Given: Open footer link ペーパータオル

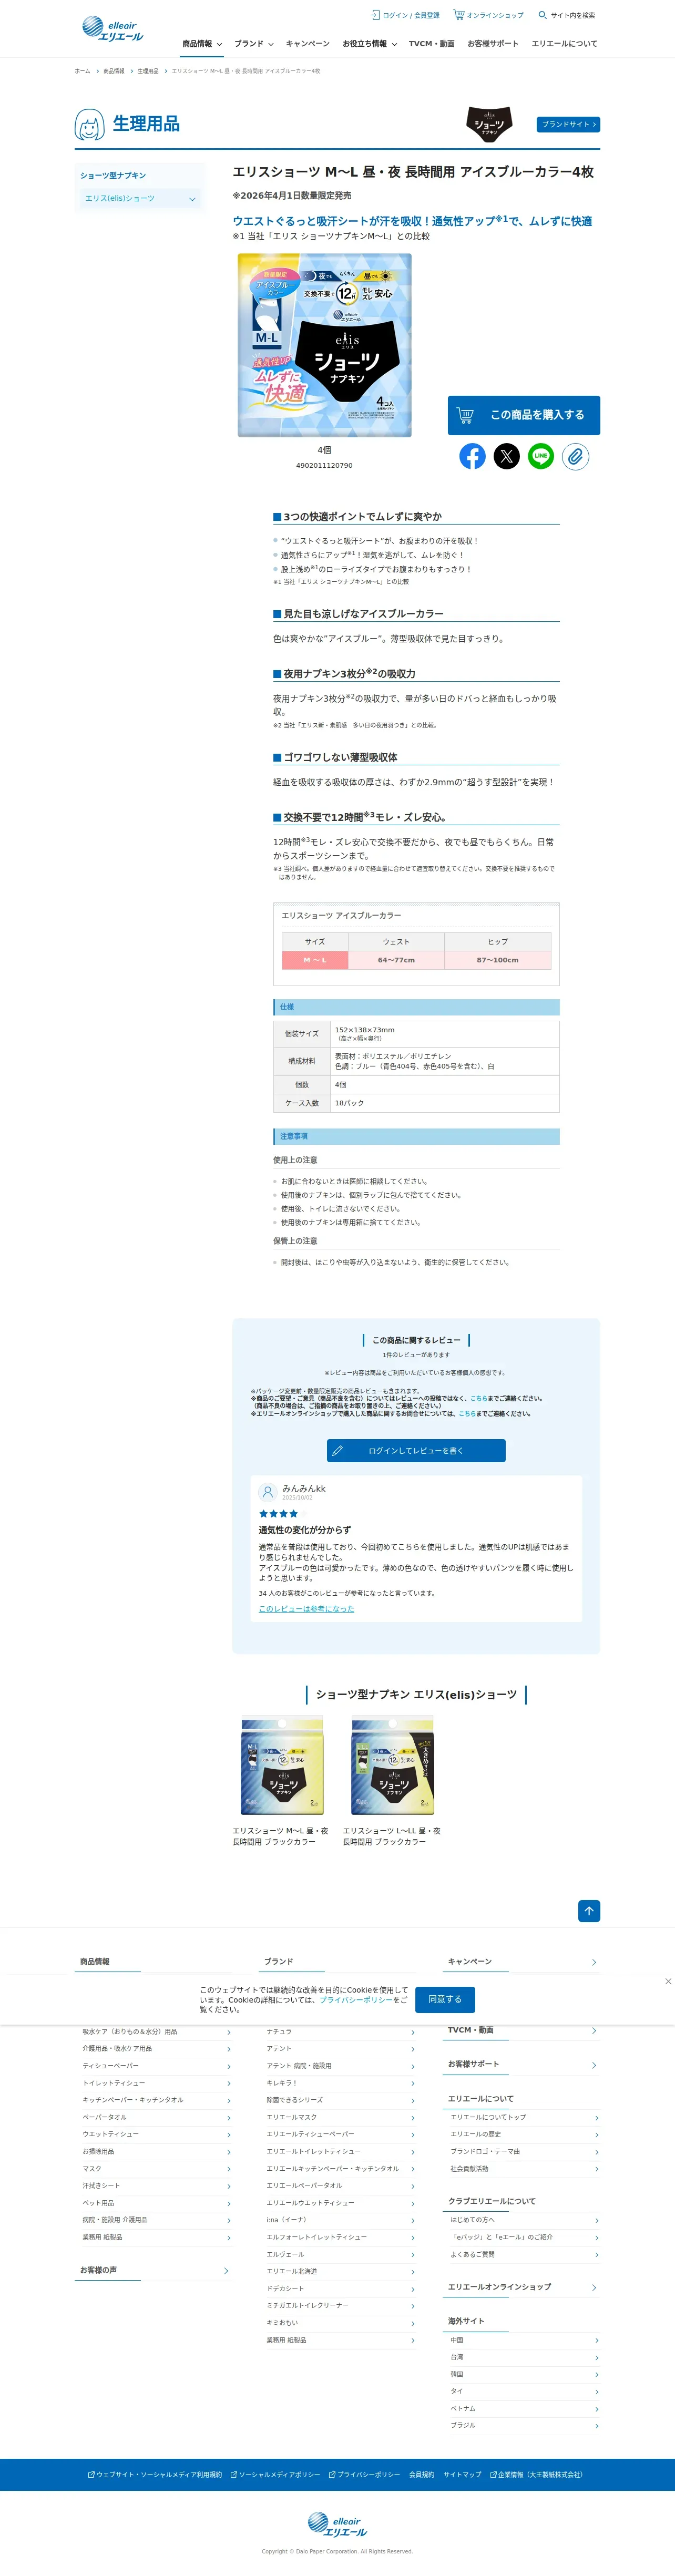Looking at the screenshot, I should [105, 2117].
